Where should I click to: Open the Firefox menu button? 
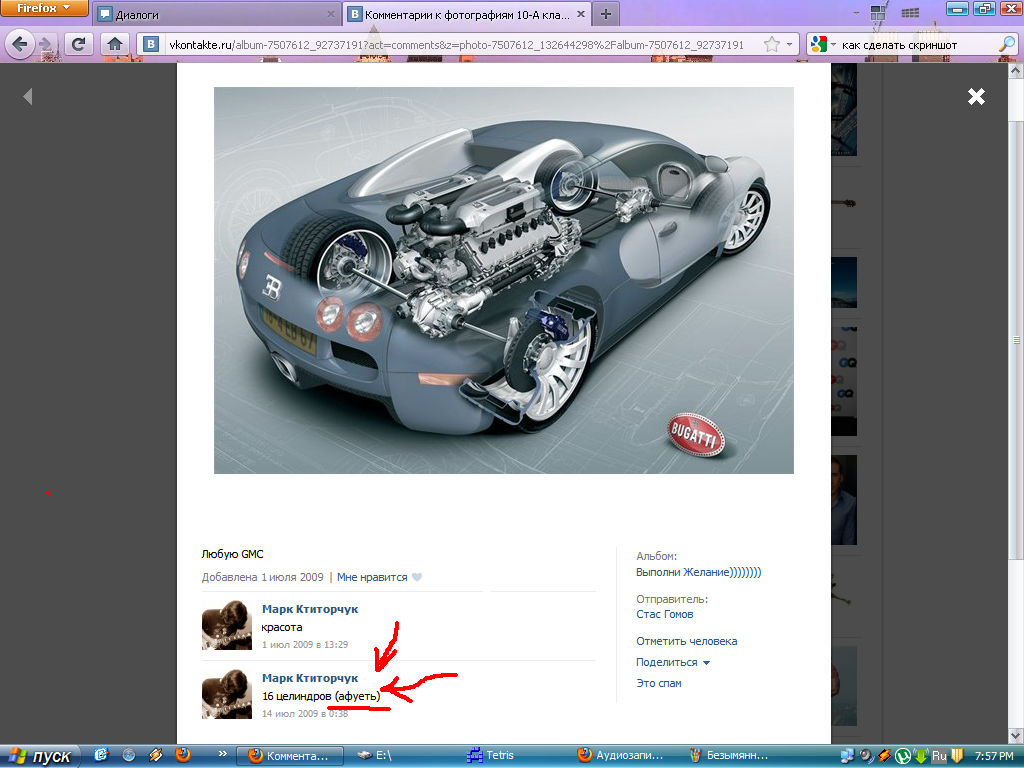44,8
